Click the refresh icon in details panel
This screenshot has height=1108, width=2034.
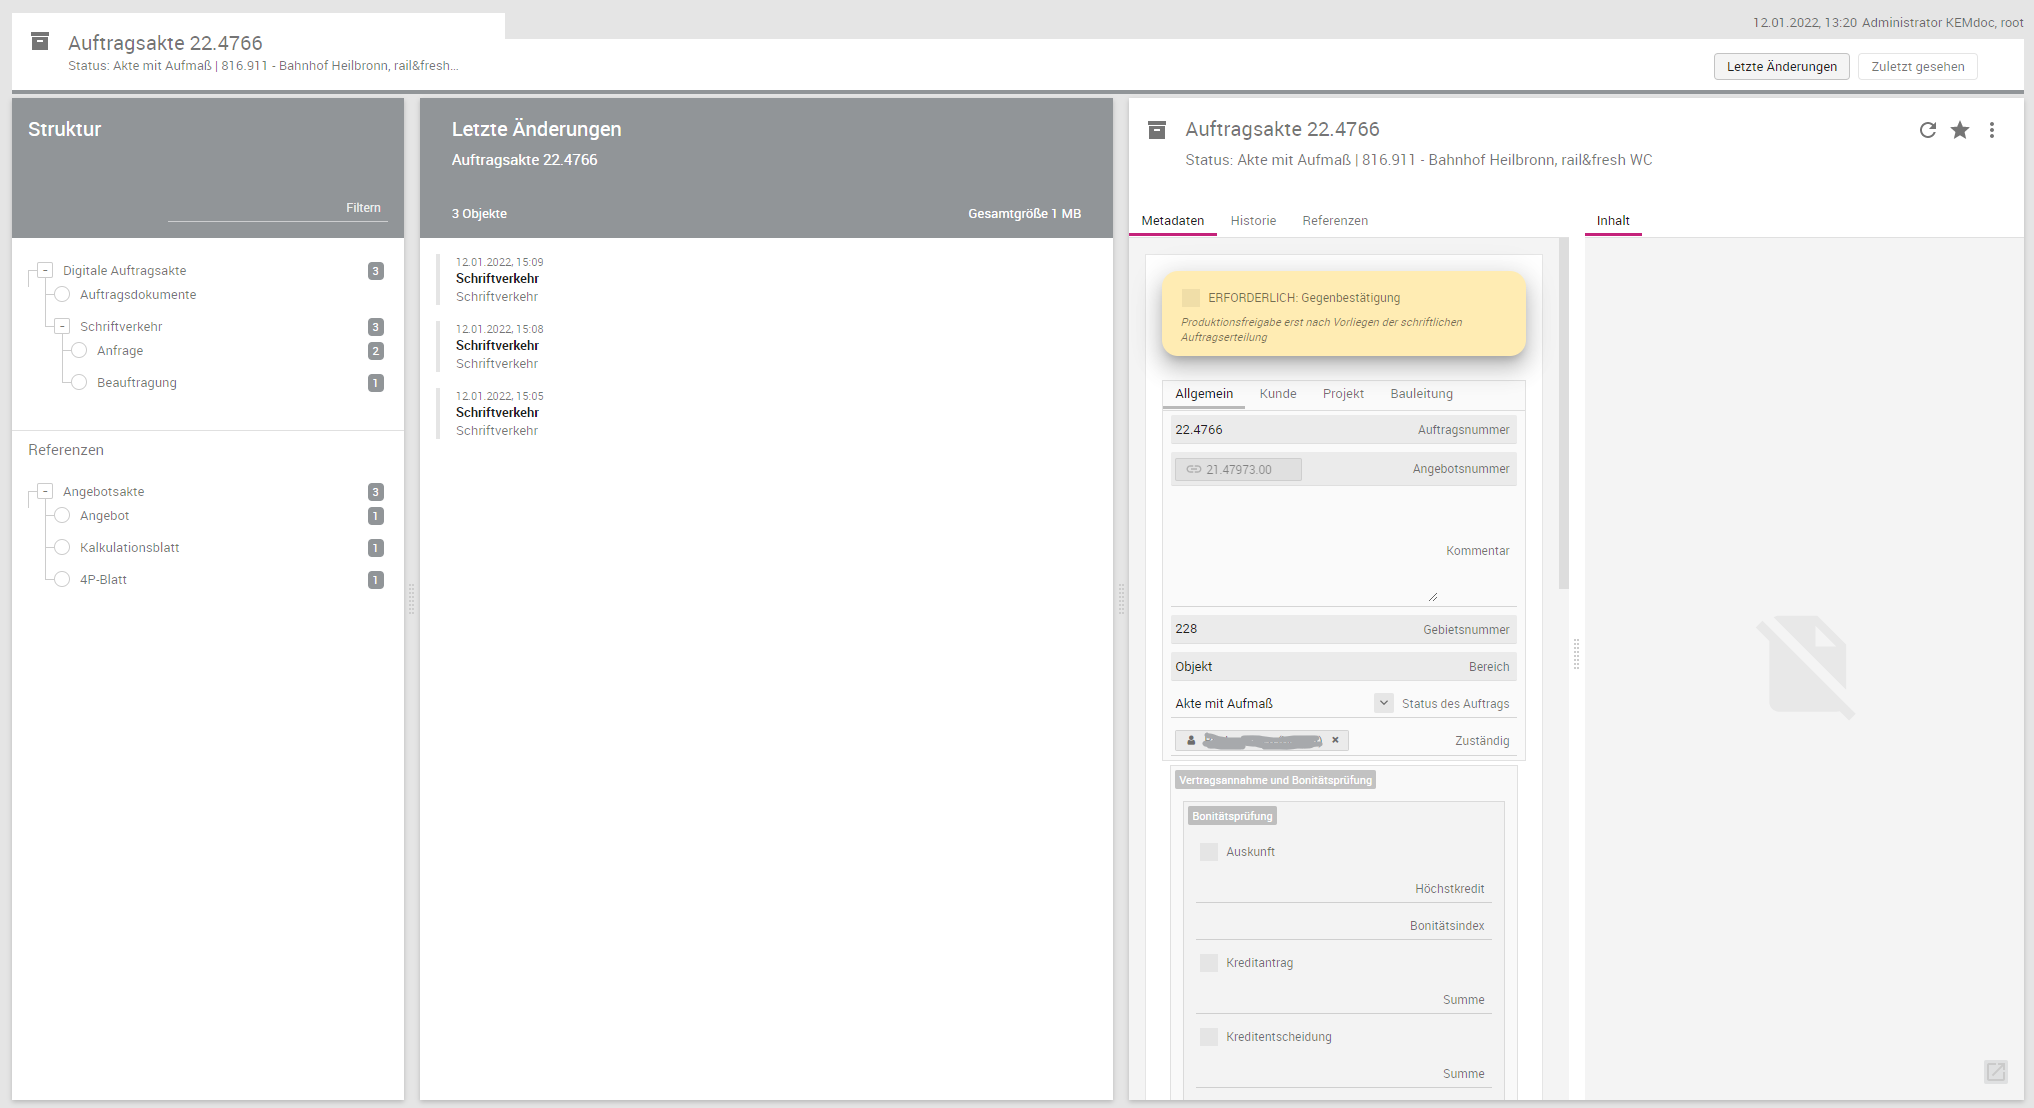pos(1928,130)
